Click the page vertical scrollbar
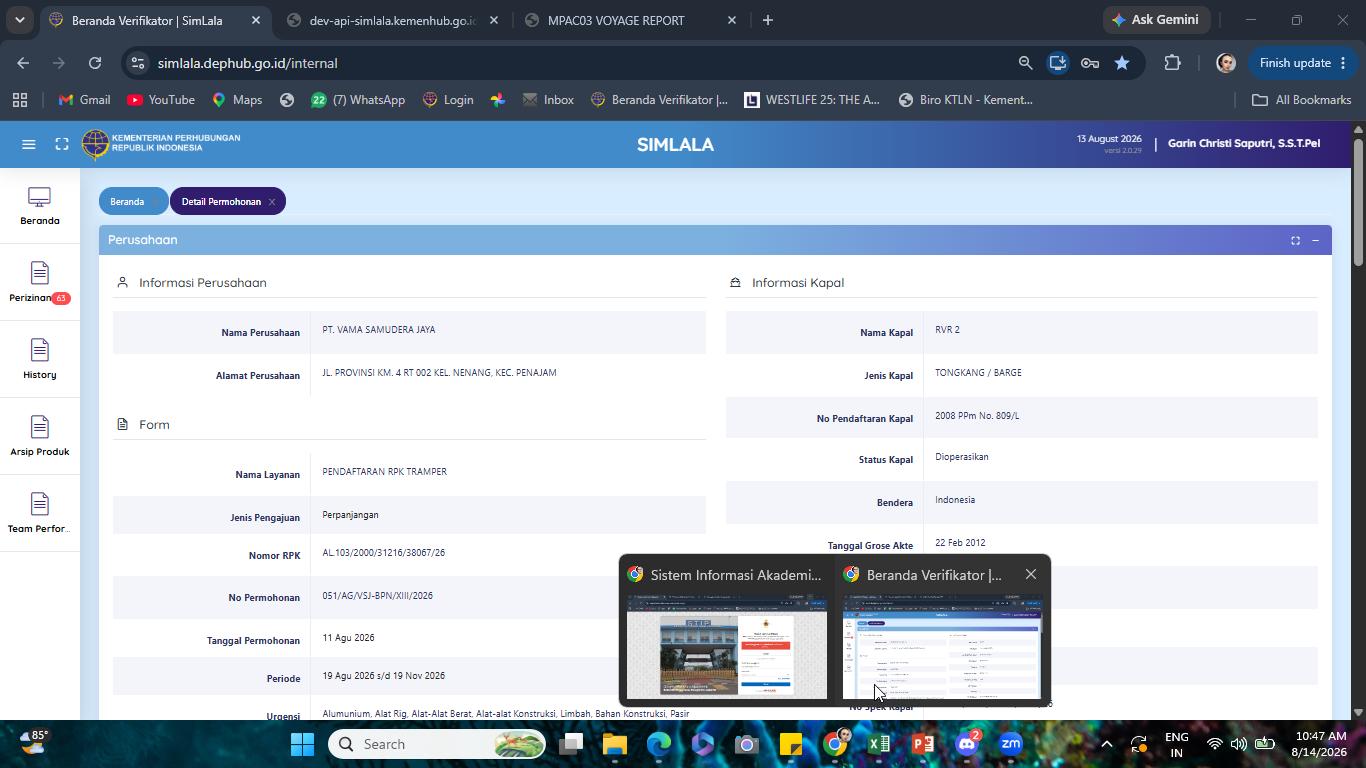1366x768 pixels. point(1358,420)
